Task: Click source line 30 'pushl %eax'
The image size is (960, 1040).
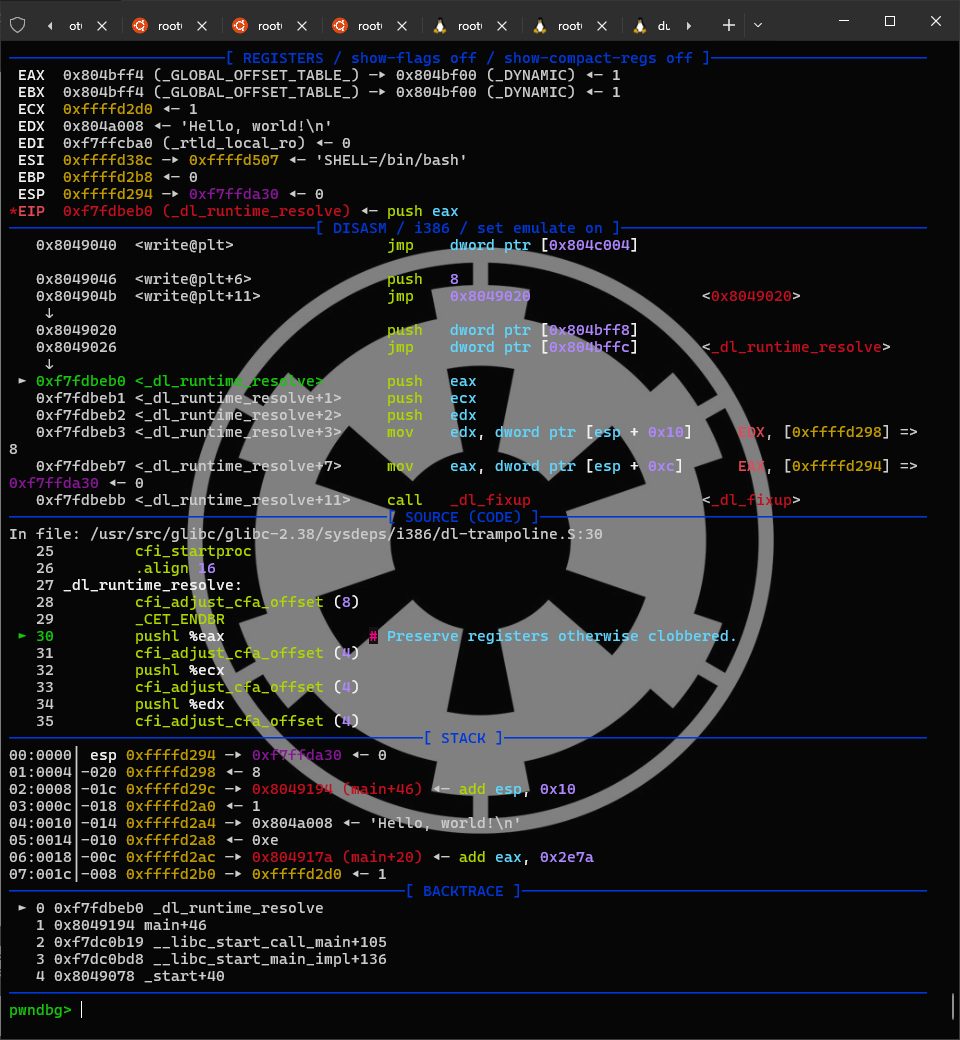Action: click(180, 636)
